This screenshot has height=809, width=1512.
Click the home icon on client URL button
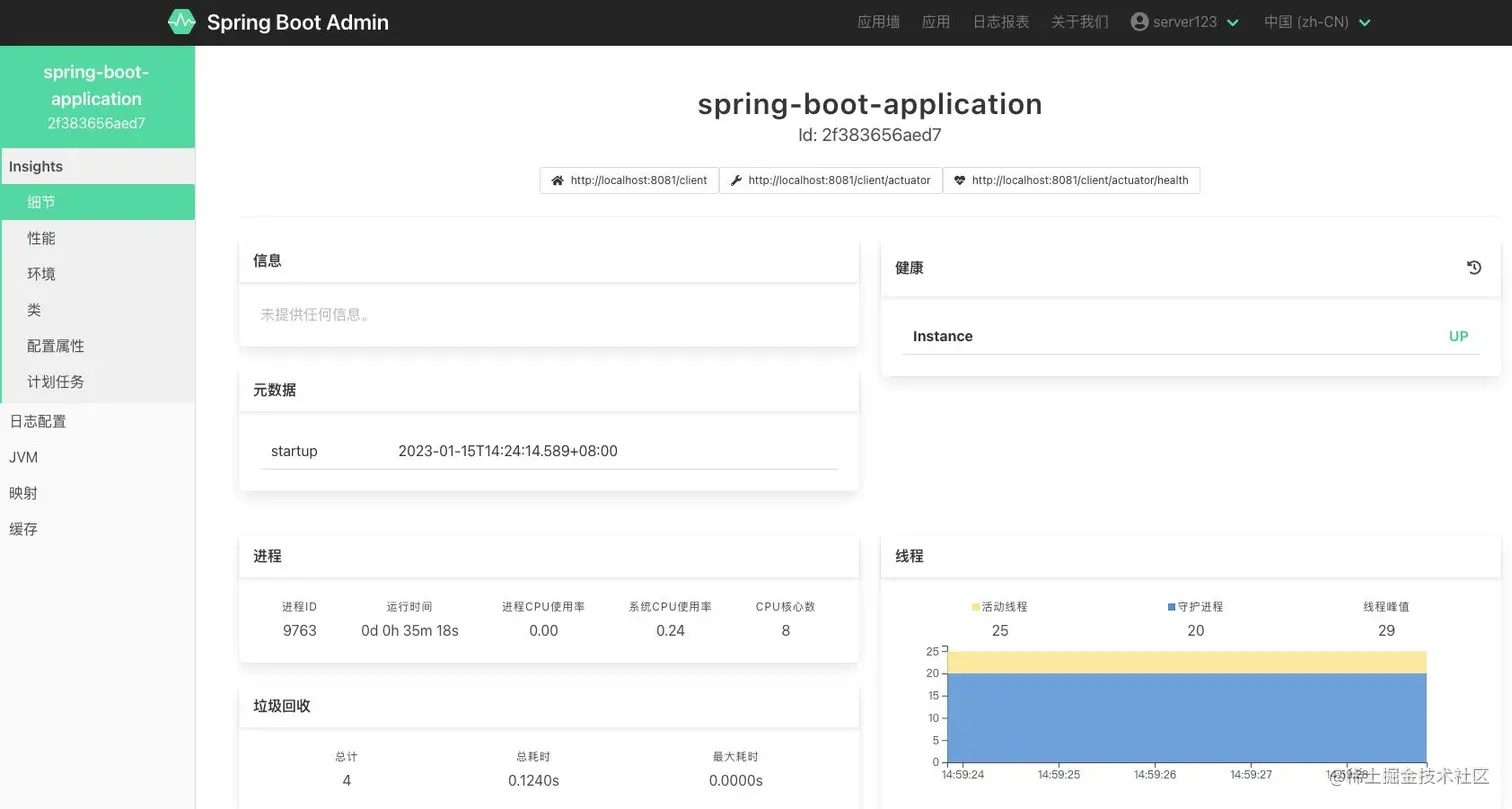pos(557,181)
